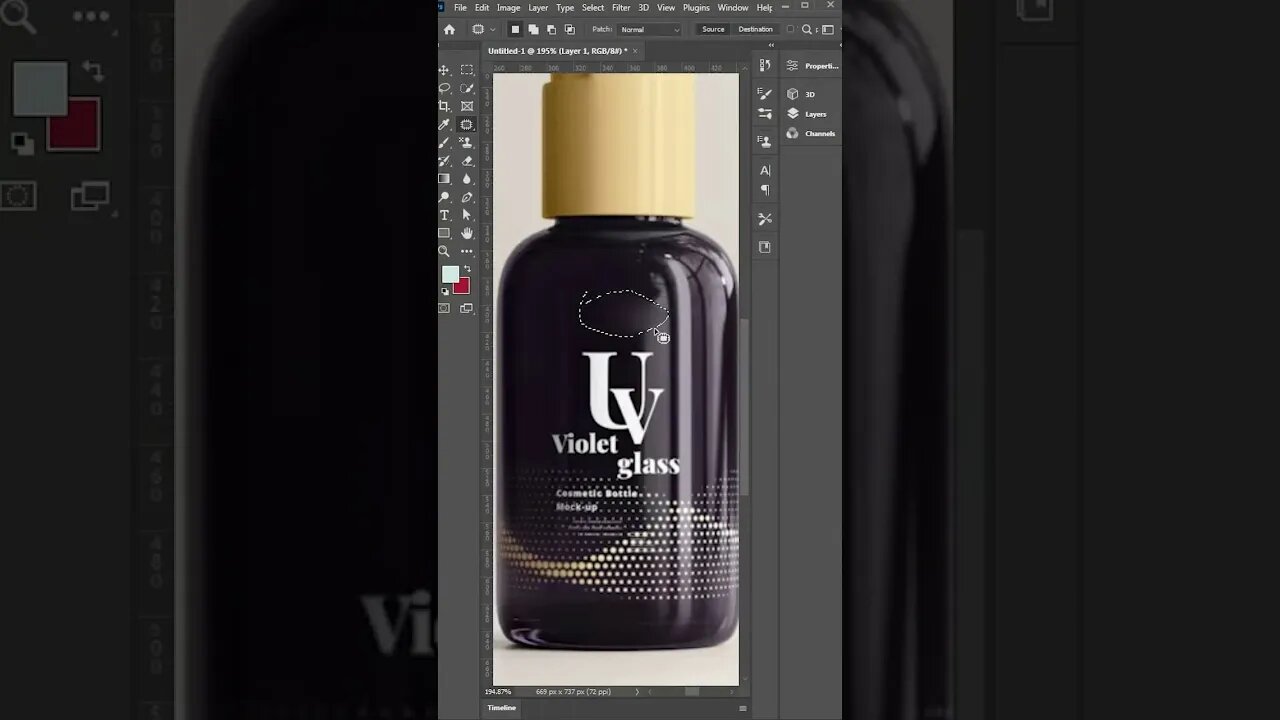This screenshot has width=1280, height=720.
Task: Open the Photoshop search icon
Action: pos(807,30)
